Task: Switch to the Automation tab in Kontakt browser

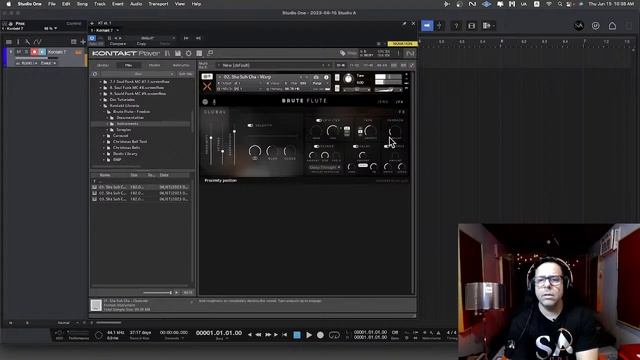Action: click(181, 65)
